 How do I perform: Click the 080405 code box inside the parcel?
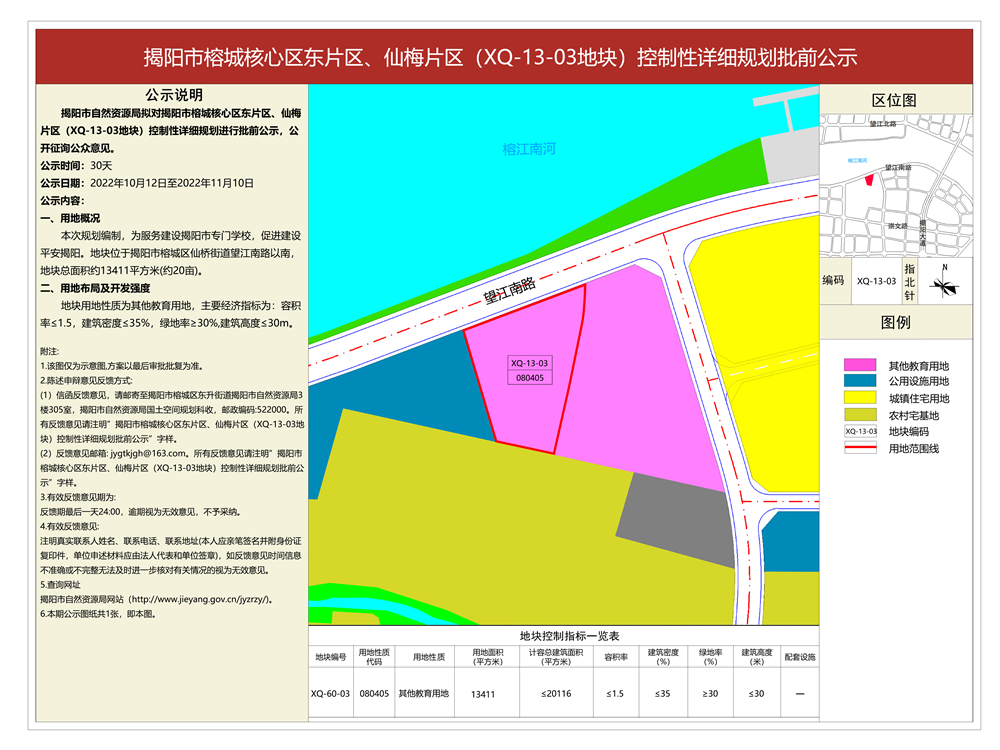[529, 378]
